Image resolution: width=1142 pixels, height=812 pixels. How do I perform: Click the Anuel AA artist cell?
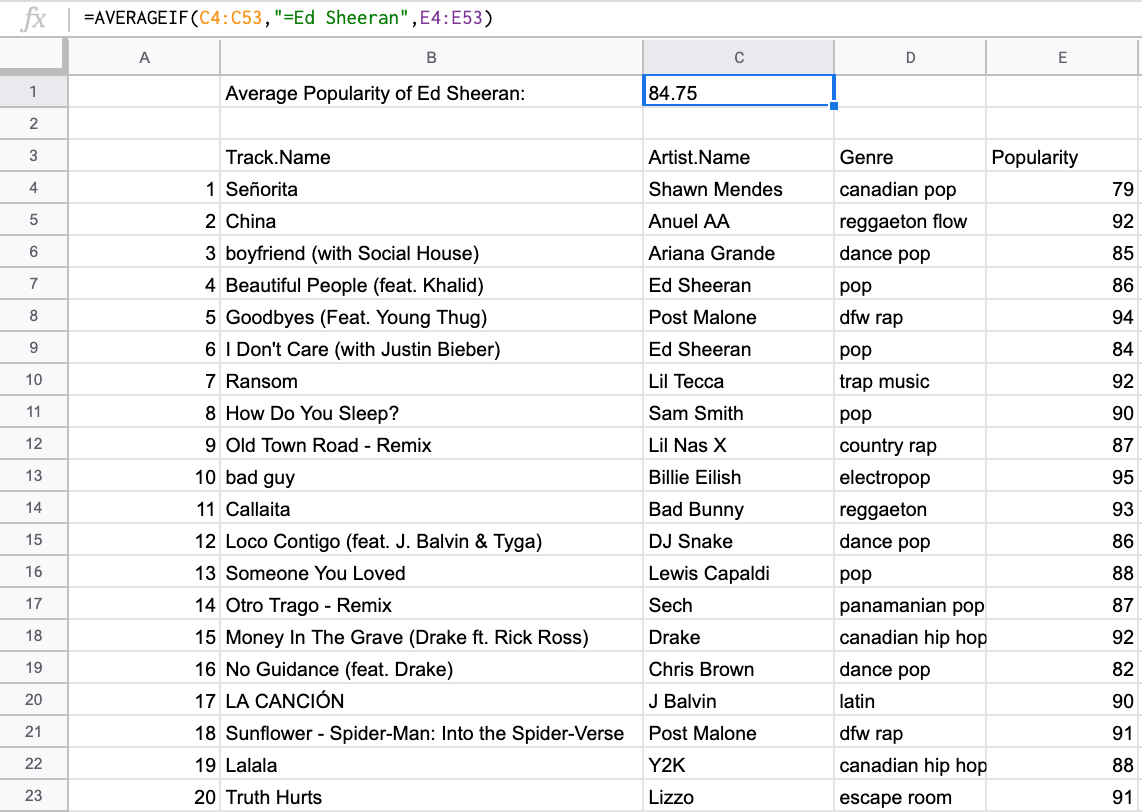[x=739, y=220]
